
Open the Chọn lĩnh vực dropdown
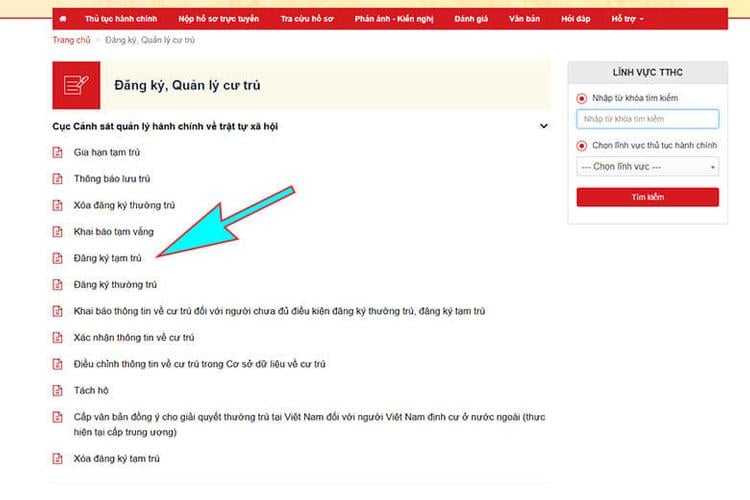coord(648,167)
